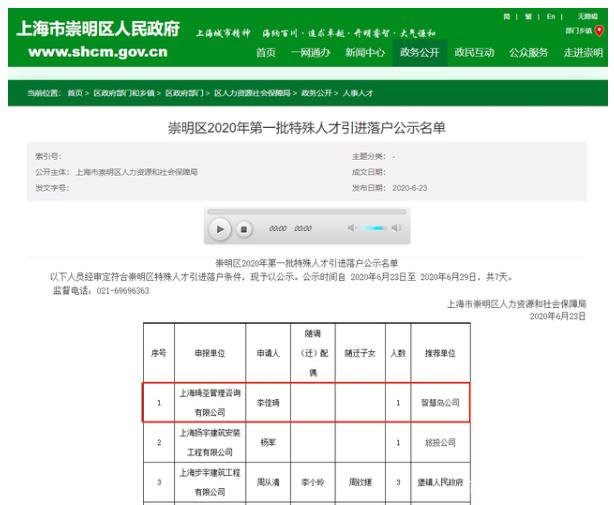Click spouse name 李小玲 in row 3
This screenshot has height=505, width=614.
[312, 482]
